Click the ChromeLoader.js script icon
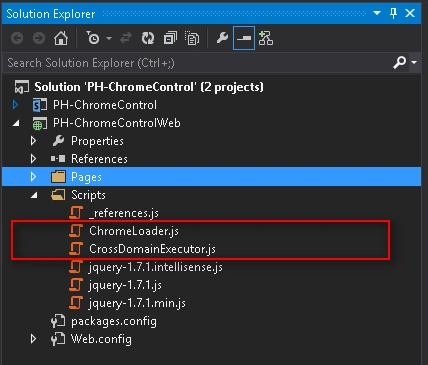Image resolution: width=428 pixels, height=365 pixels. (76, 231)
